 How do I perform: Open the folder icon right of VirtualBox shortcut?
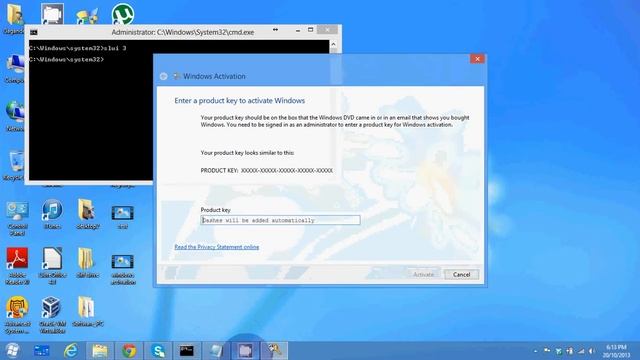pos(87,311)
